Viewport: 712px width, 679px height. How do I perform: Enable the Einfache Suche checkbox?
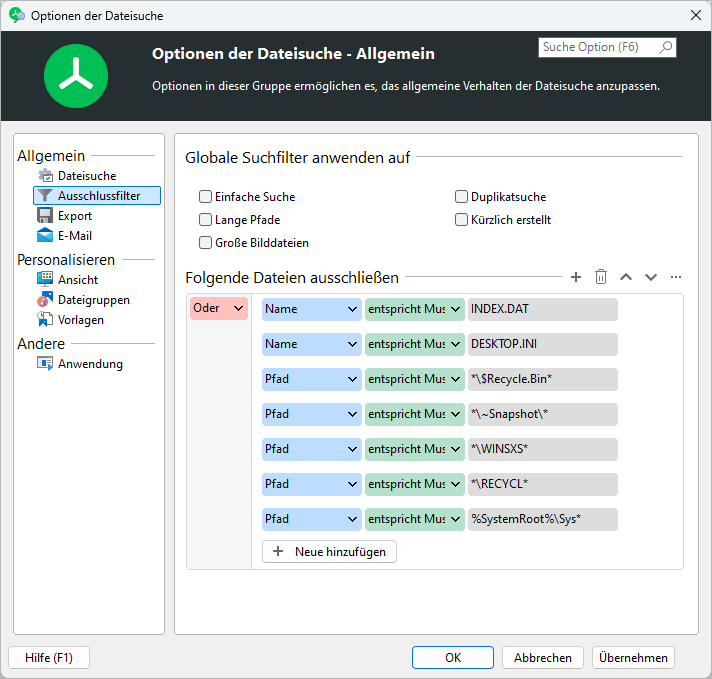pyautogui.click(x=206, y=198)
